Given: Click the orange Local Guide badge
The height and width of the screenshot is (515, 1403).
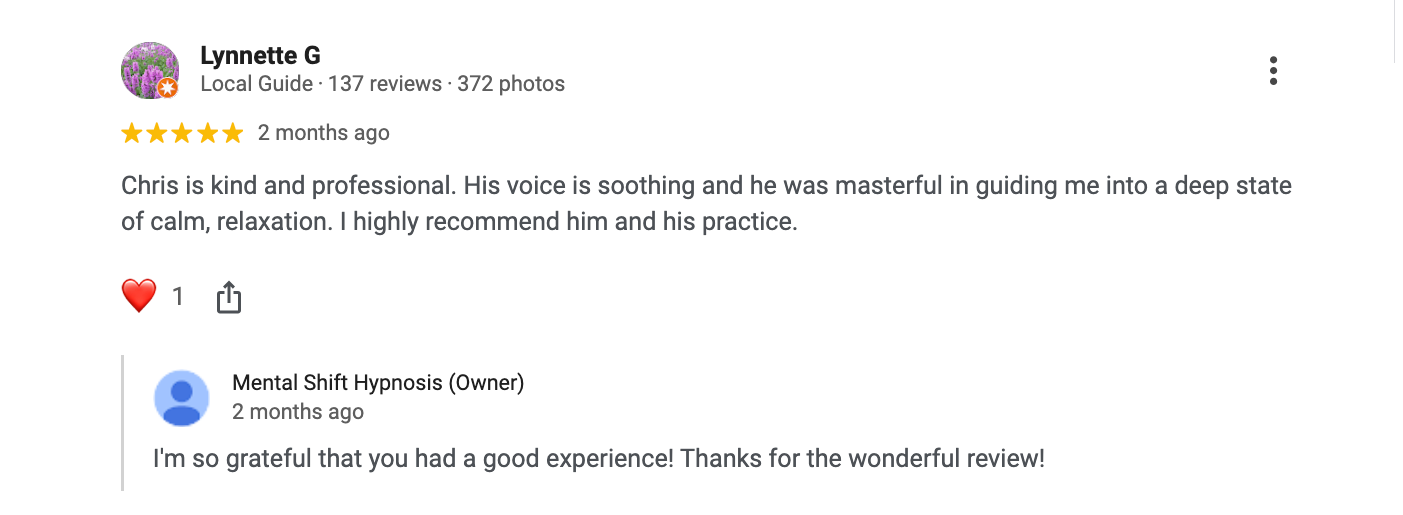Looking at the screenshot, I should (168, 88).
